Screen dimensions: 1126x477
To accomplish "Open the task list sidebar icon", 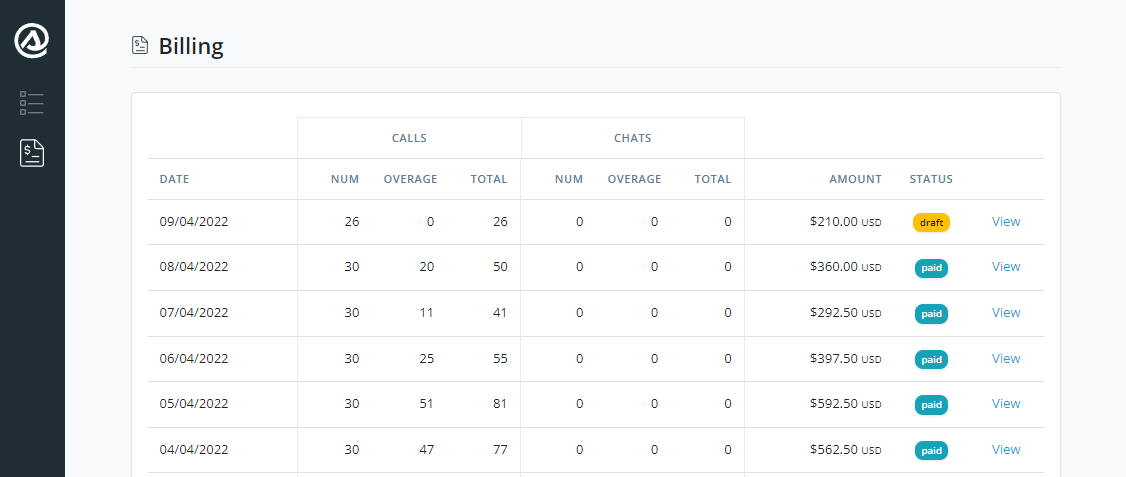I will pos(32,103).
